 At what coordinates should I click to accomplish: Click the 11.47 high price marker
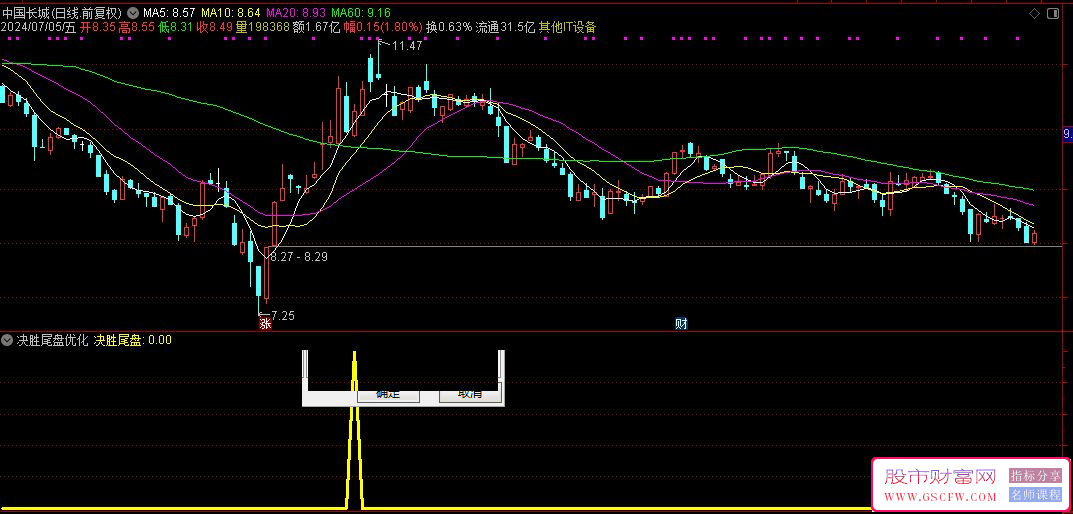point(407,46)
